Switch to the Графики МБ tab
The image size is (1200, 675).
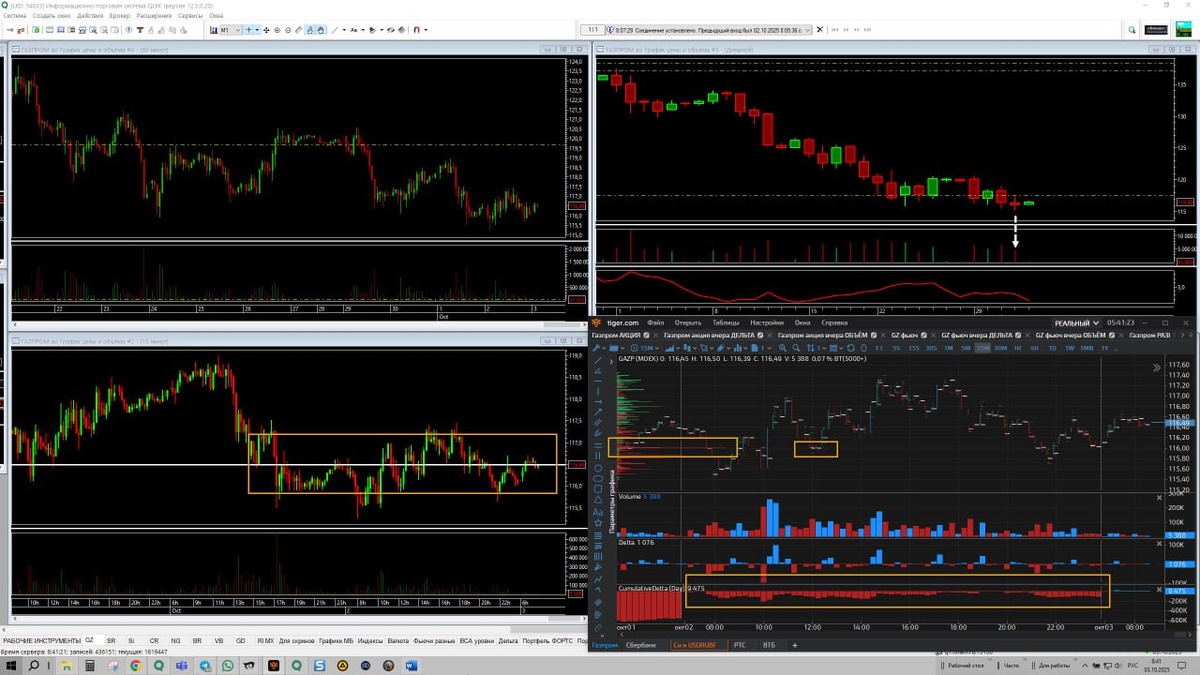(x=335, y=640)
